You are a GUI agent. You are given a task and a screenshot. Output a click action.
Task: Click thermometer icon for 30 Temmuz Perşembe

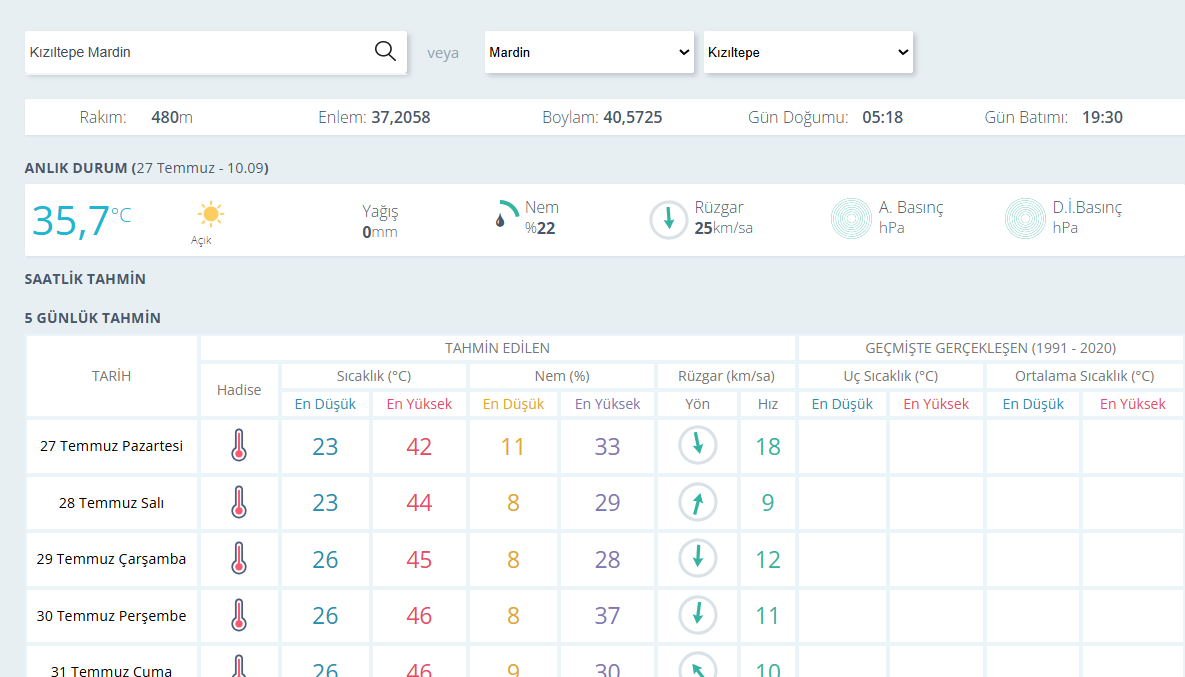click(239, 615)
